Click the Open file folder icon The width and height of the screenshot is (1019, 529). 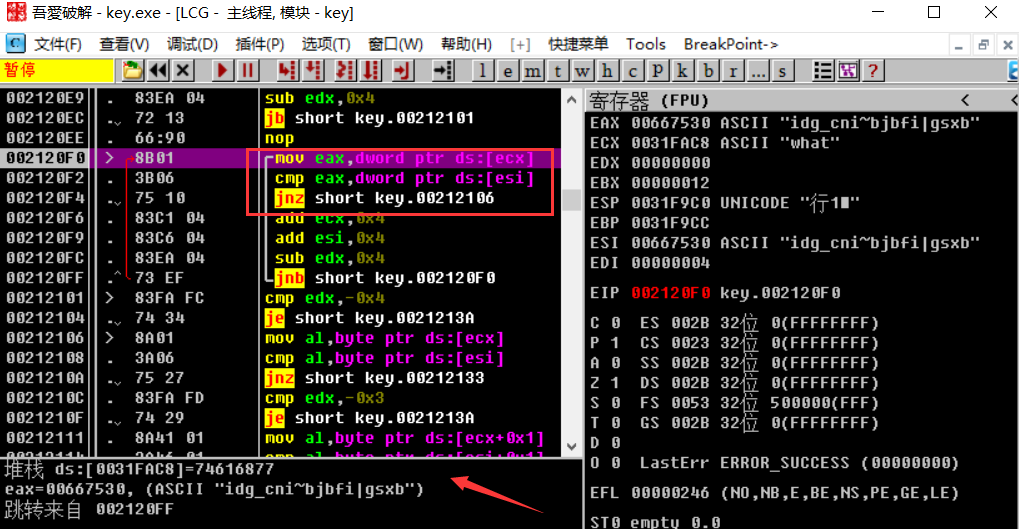pos(133,70)
